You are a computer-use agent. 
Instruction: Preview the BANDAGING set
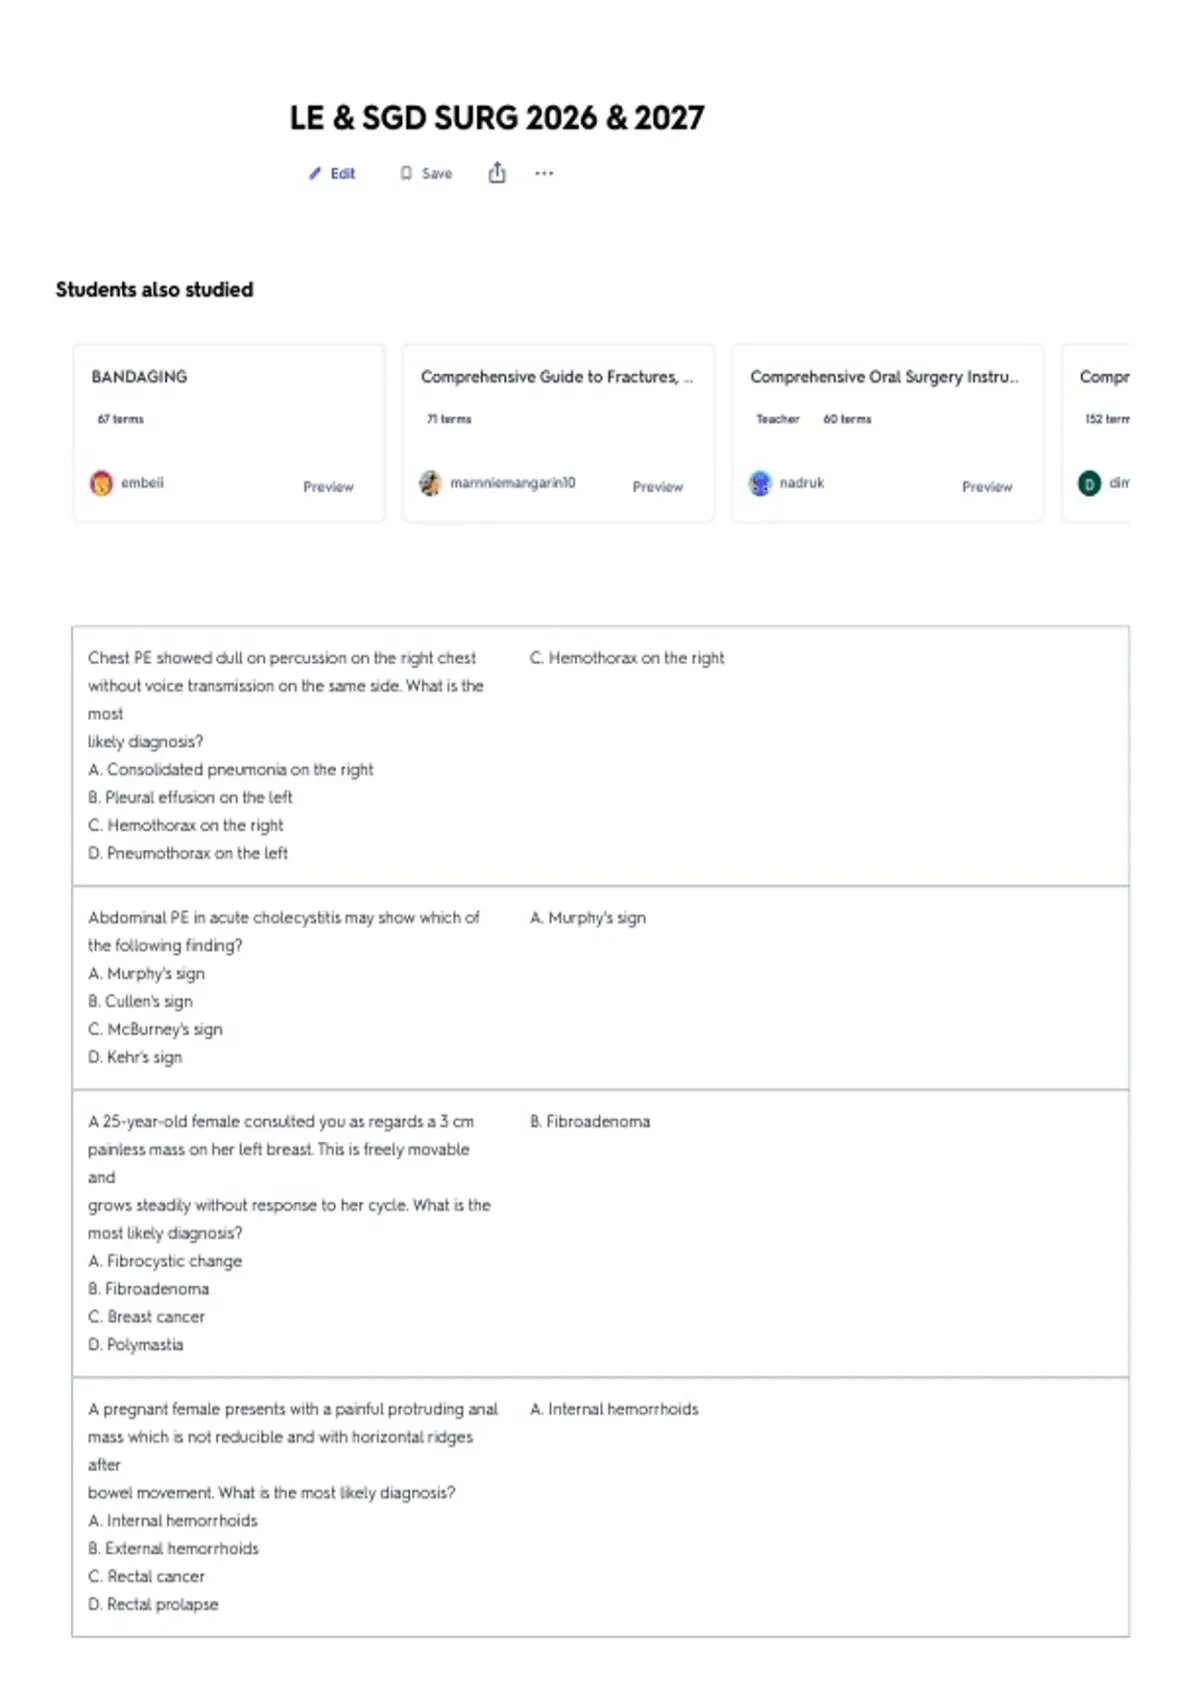click(x=328, y=487)
